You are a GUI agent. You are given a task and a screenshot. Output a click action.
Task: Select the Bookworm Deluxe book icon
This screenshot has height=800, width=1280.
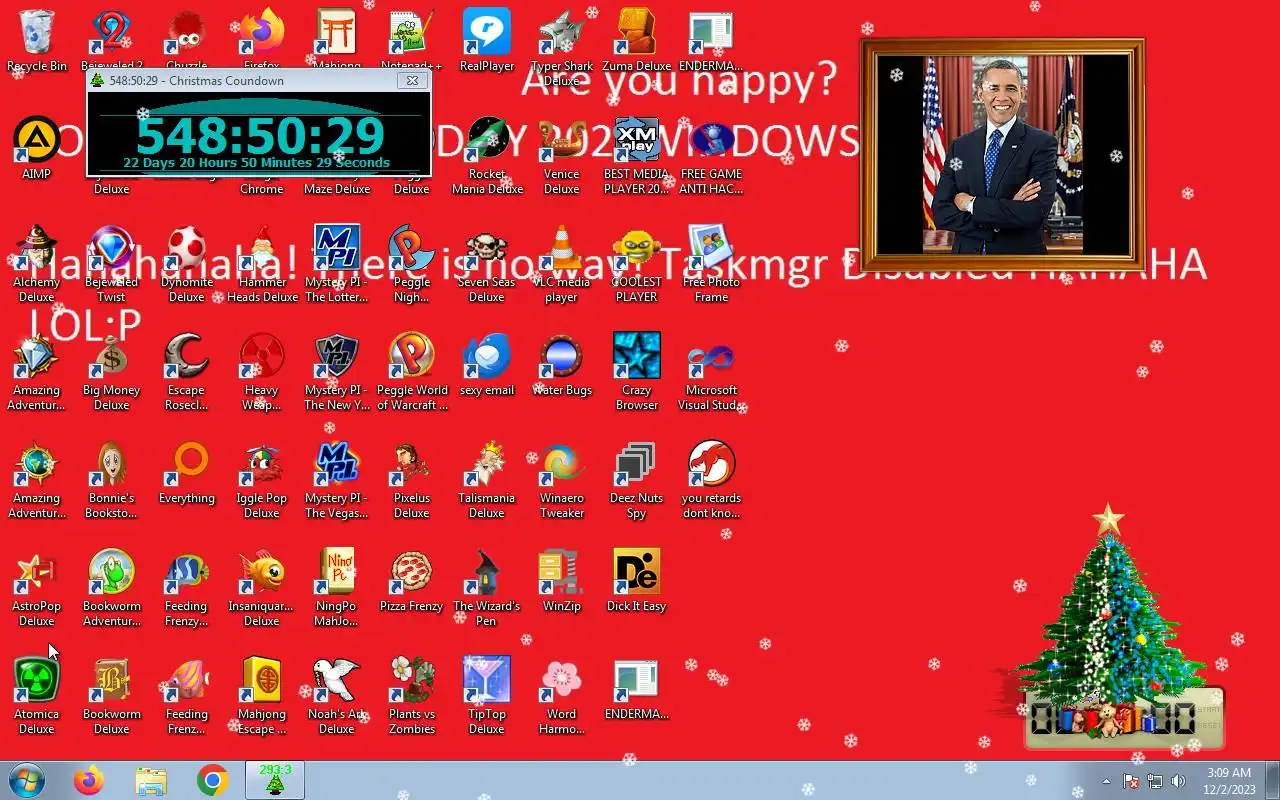click(111, 695)
